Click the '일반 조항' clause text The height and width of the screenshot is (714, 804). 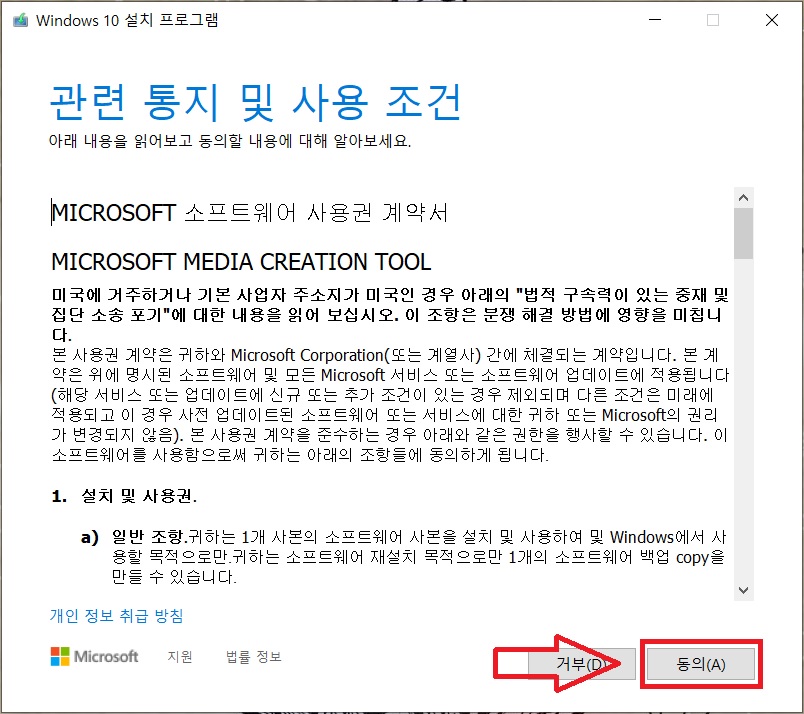pyautogui.click(x=147, y=537)
